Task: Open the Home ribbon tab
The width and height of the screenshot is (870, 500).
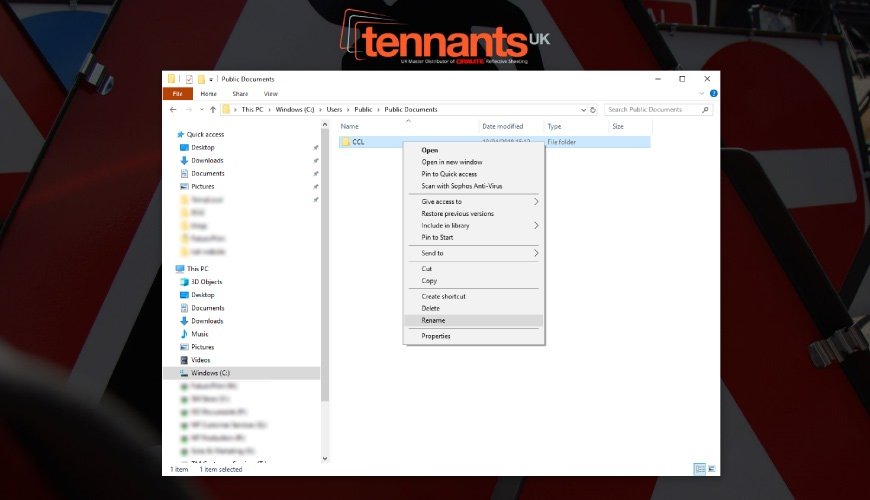Action: (209, 94)
